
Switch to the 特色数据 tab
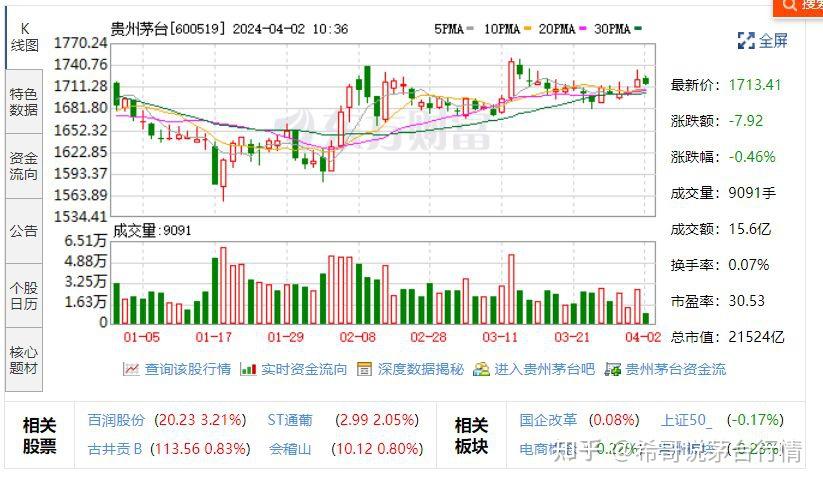tap(24, 102)
